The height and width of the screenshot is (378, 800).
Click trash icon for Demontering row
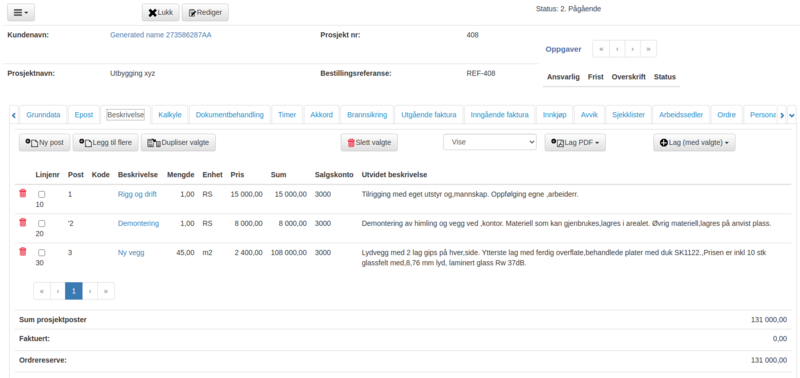click(x=22, y=222)
